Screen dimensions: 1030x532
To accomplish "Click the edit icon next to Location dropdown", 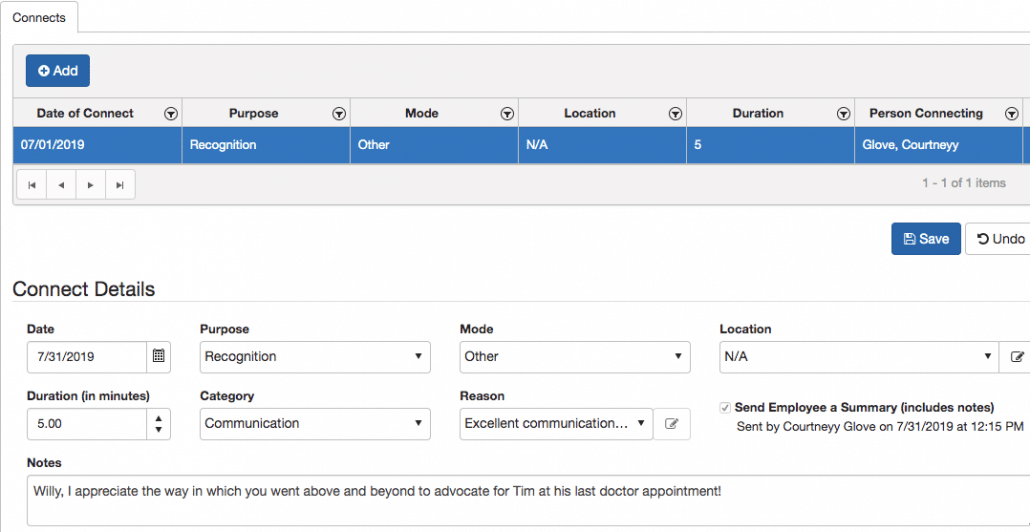I will tap(1017, 356).
